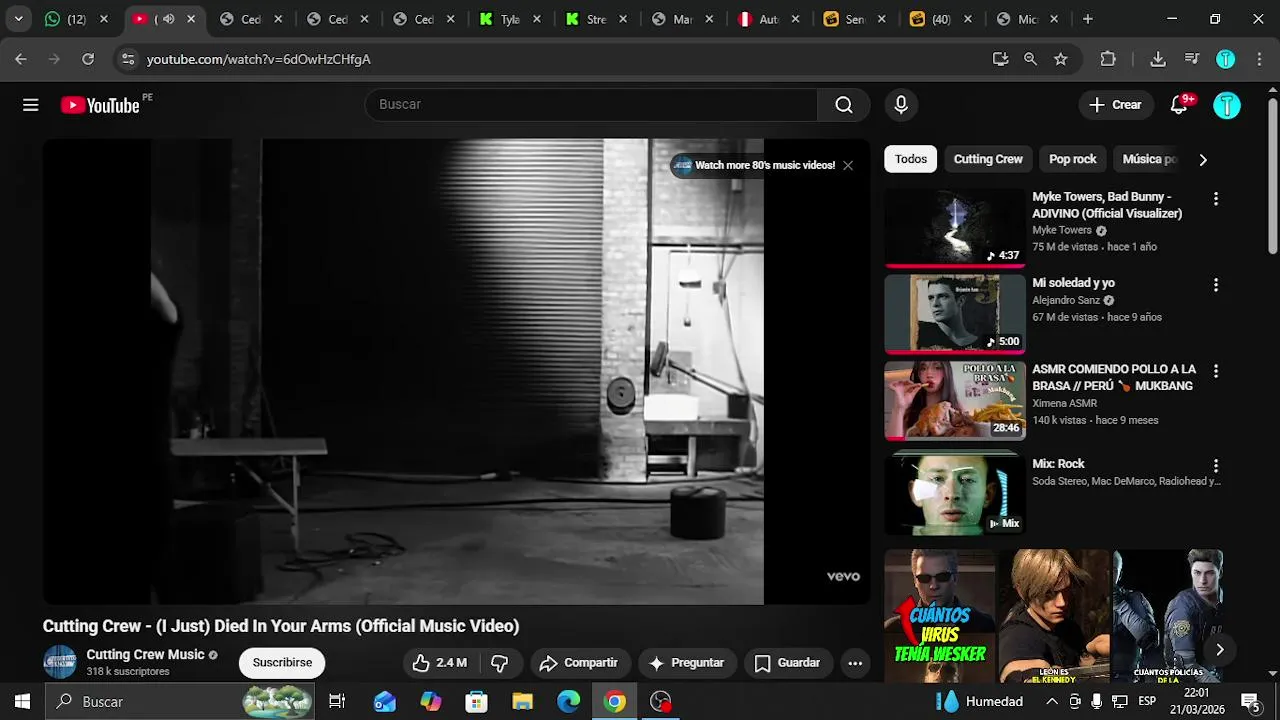Image resolution: width=1280 pixels, height=720 pixels.
Task: Click the zoom magnifier in address bar
Action: [x=1031, y=59]
